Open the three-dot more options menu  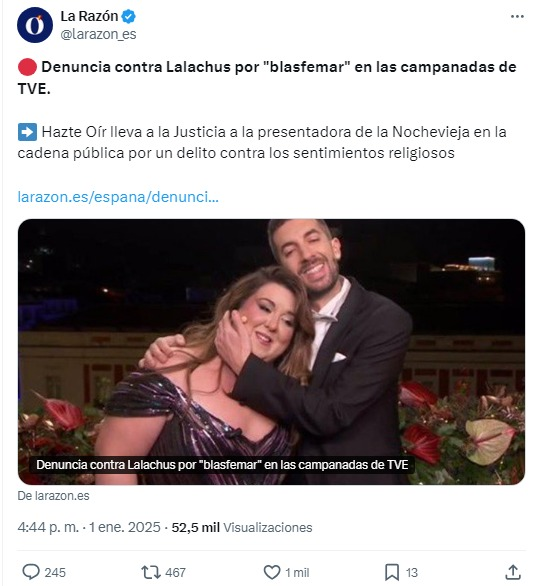click(517, 16)
